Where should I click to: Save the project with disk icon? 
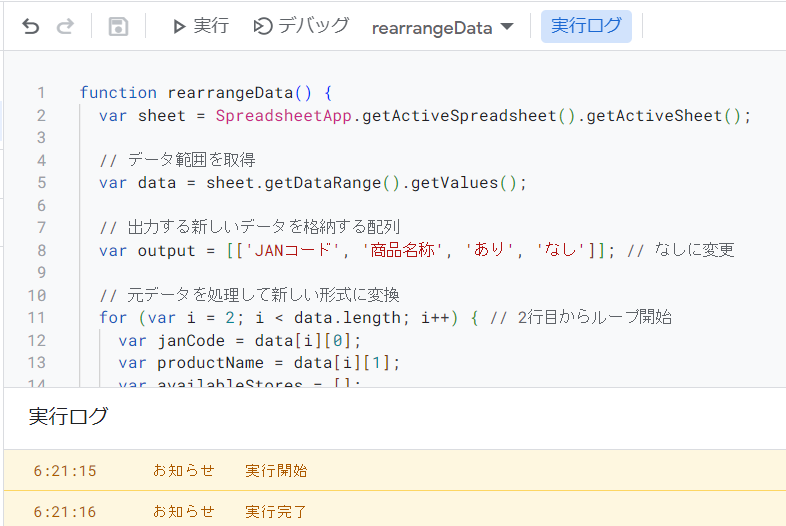click(118, 26)
